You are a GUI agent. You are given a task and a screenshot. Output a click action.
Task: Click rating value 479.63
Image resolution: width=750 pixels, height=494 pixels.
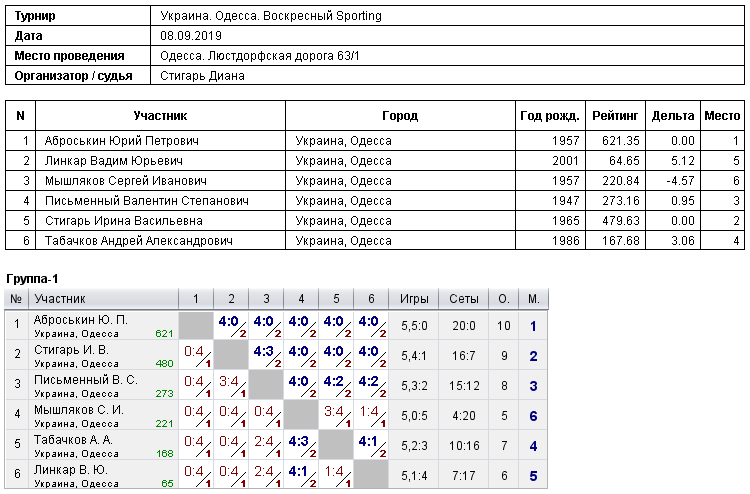click(621, 221)
